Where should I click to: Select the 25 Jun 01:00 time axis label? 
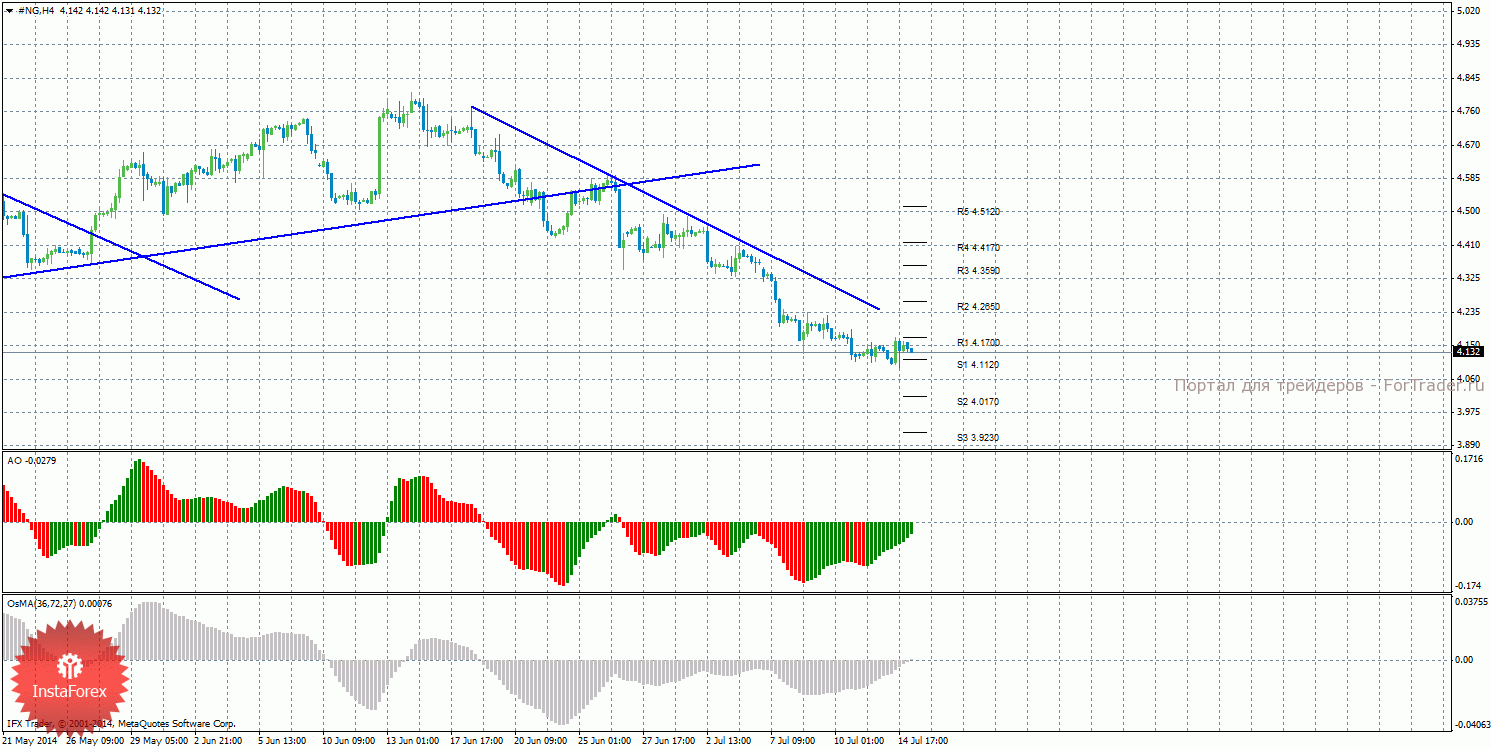coord(604,741)
